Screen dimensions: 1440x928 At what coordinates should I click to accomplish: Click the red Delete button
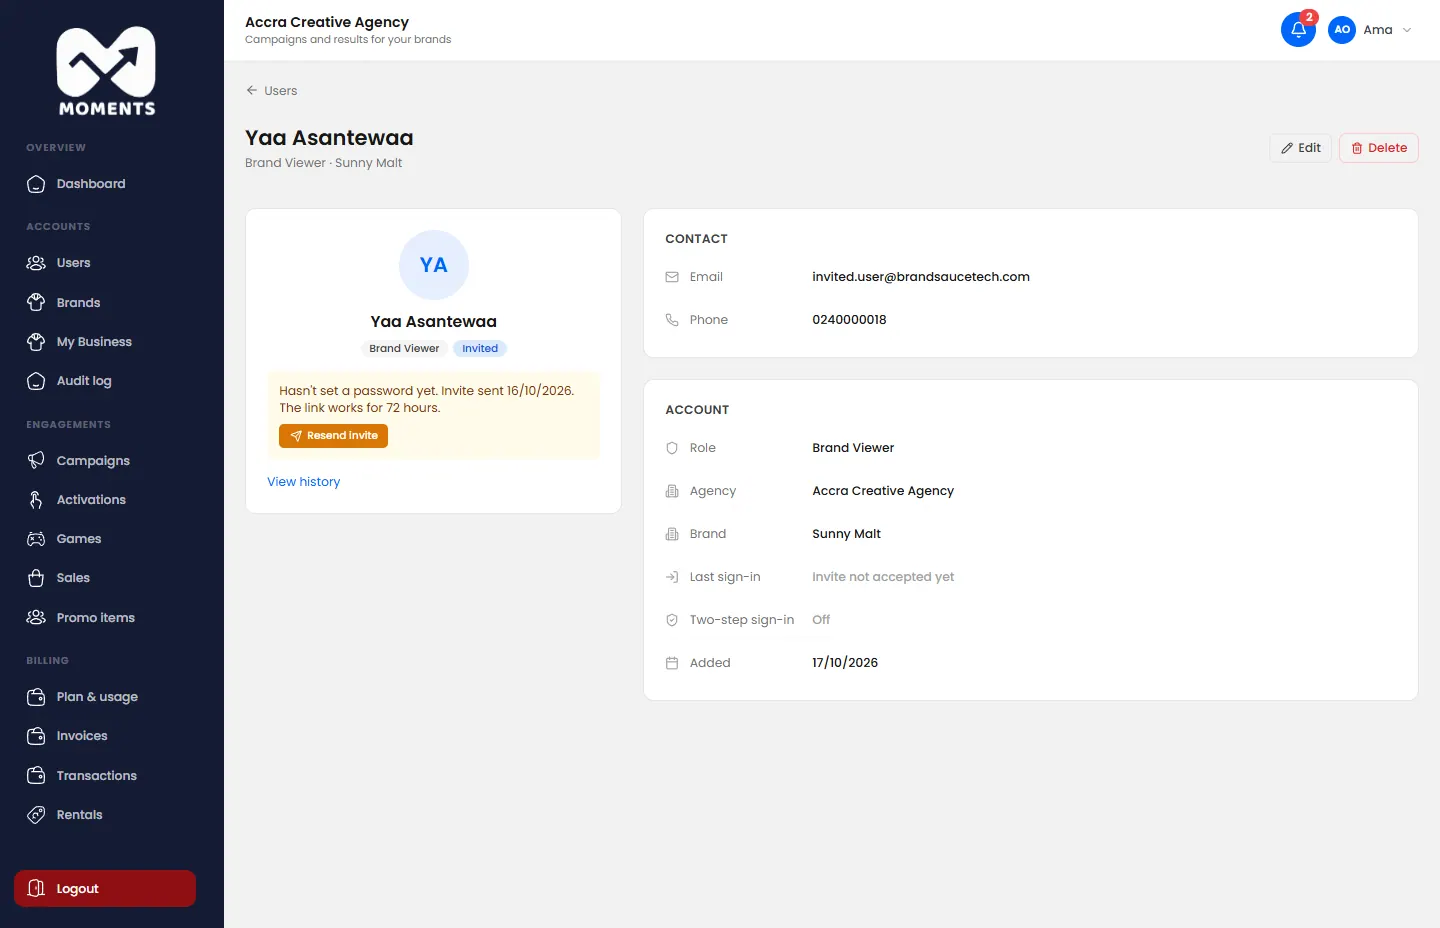coord(1379,148)
